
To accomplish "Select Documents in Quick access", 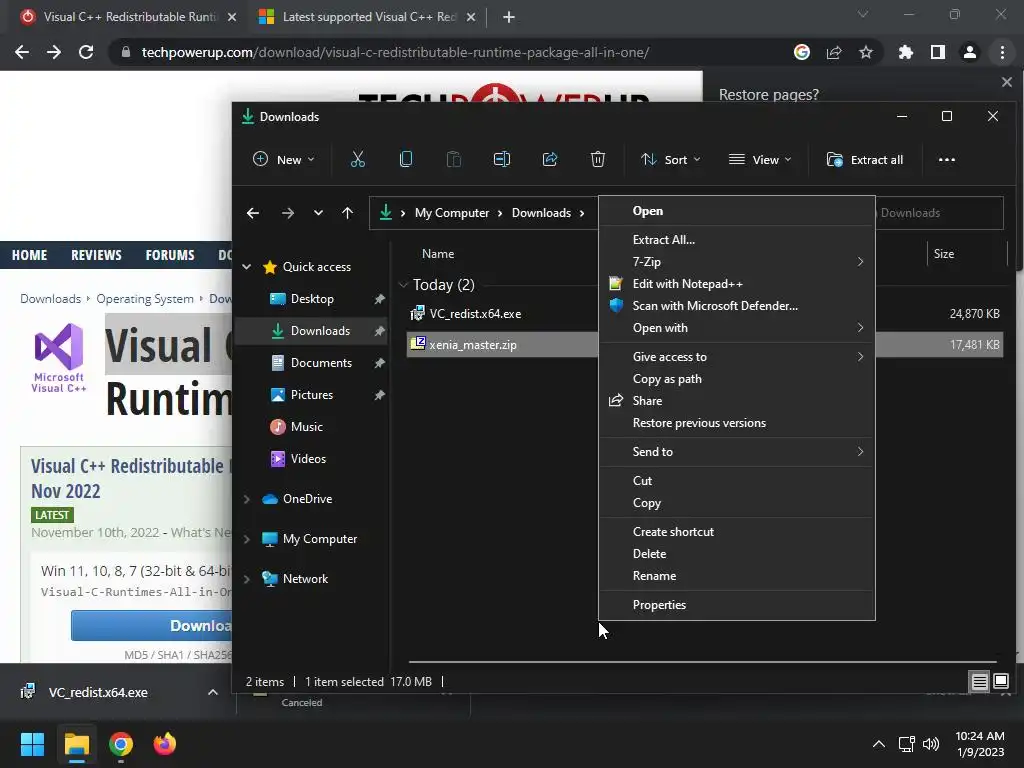I will [x=321, y=362].
